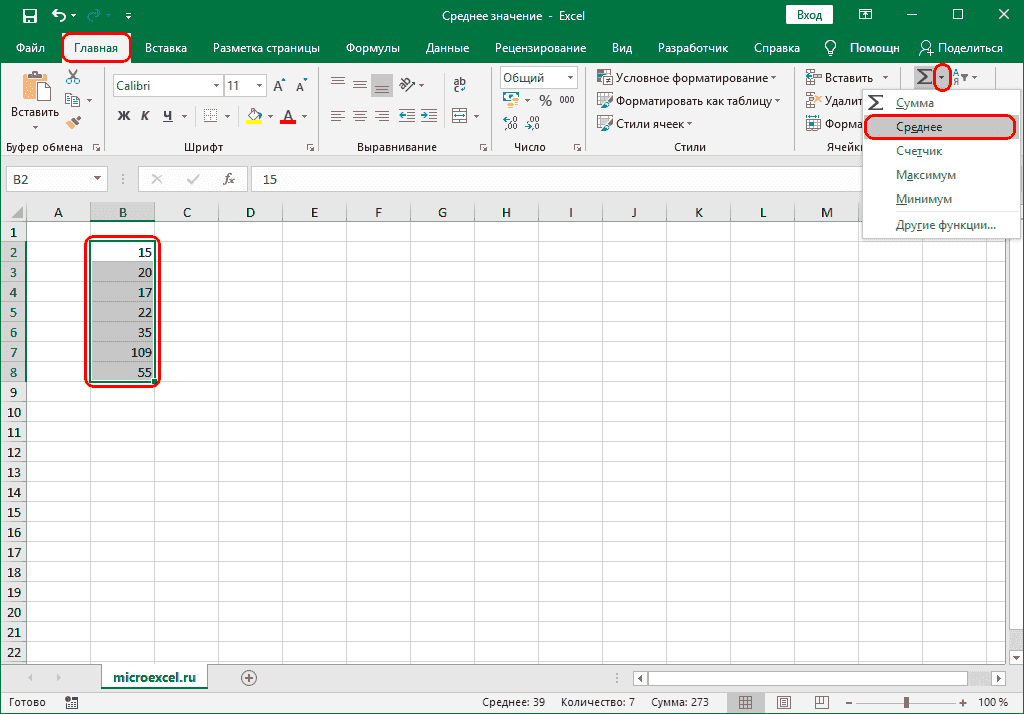Click the increase font size icon
Image resolution: width=1024 pixels, height=714 pixels.
click(x=280, y=86)
